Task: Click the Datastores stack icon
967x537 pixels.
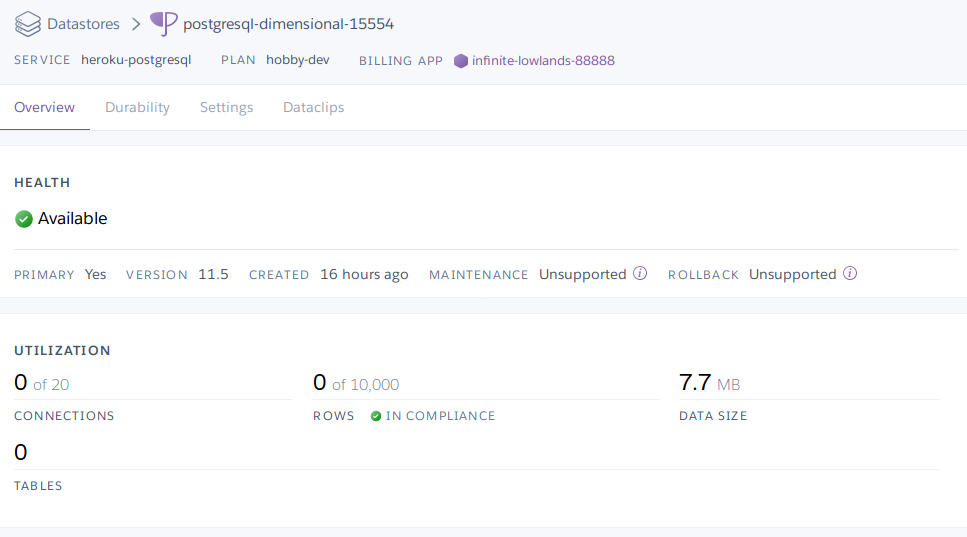Action: point(28,24)
